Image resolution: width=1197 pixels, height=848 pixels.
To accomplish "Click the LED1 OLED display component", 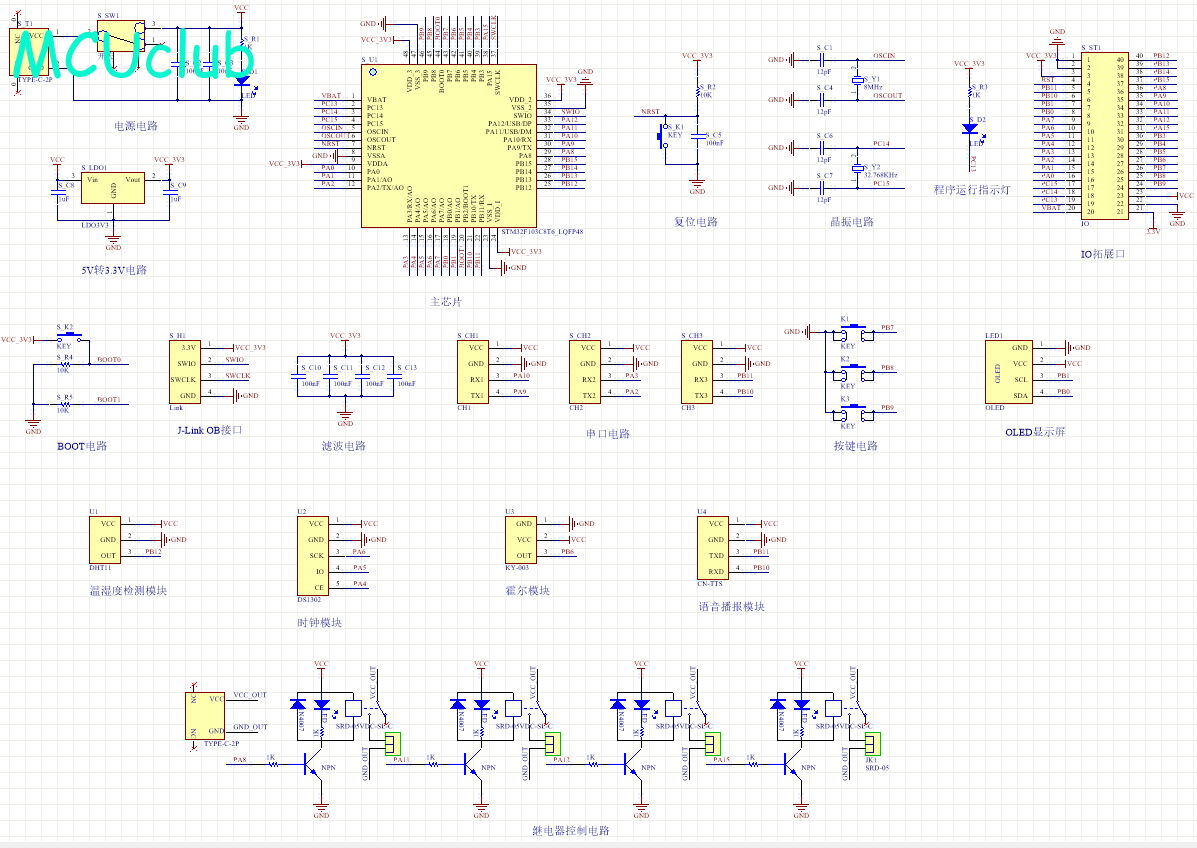I will (1008, 372).
